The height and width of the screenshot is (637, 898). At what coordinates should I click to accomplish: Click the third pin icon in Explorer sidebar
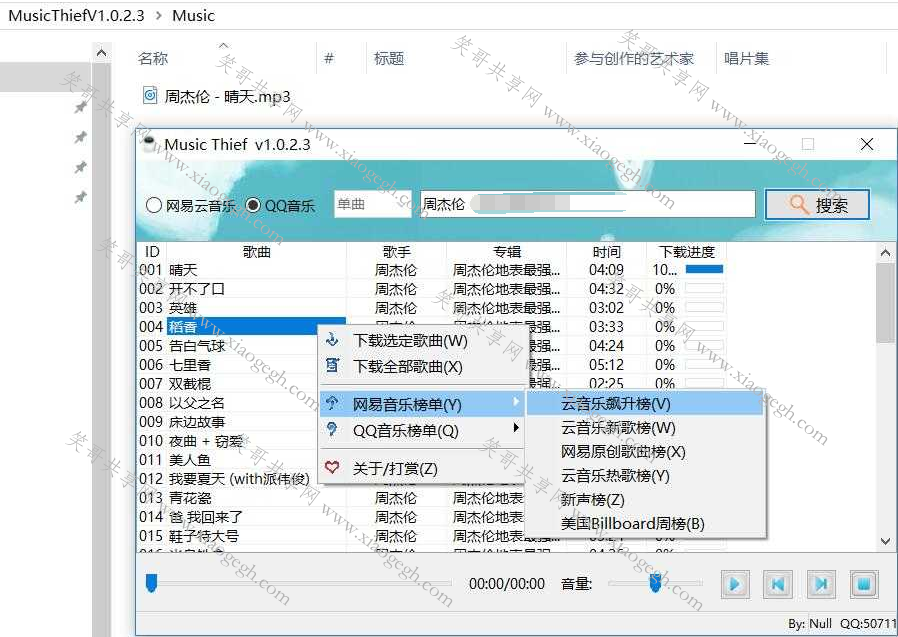pyautogui.click(x=81, y=167)
